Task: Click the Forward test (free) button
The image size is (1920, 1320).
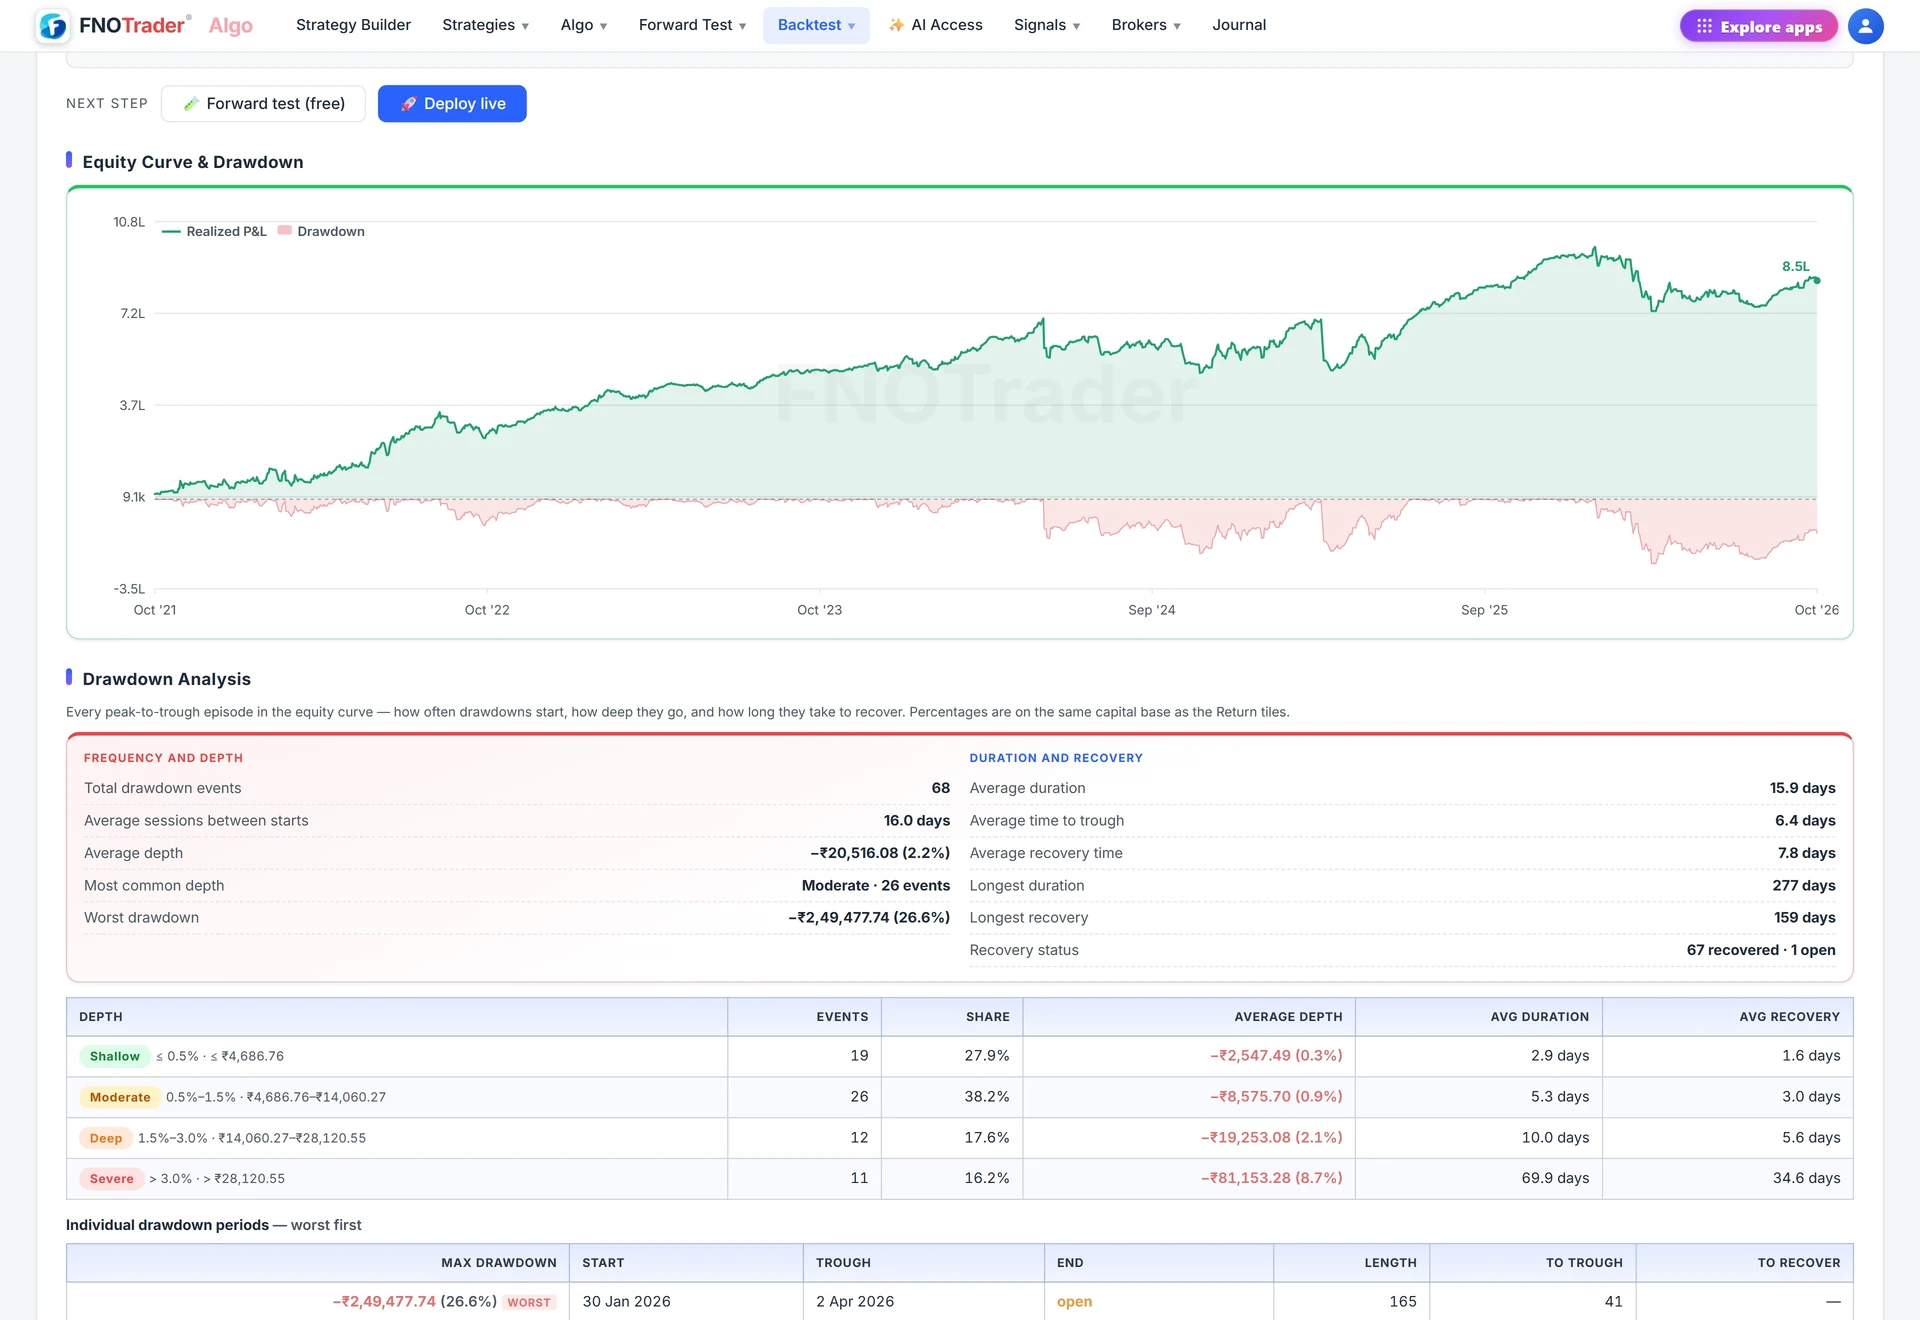Action: click(263, 104)
